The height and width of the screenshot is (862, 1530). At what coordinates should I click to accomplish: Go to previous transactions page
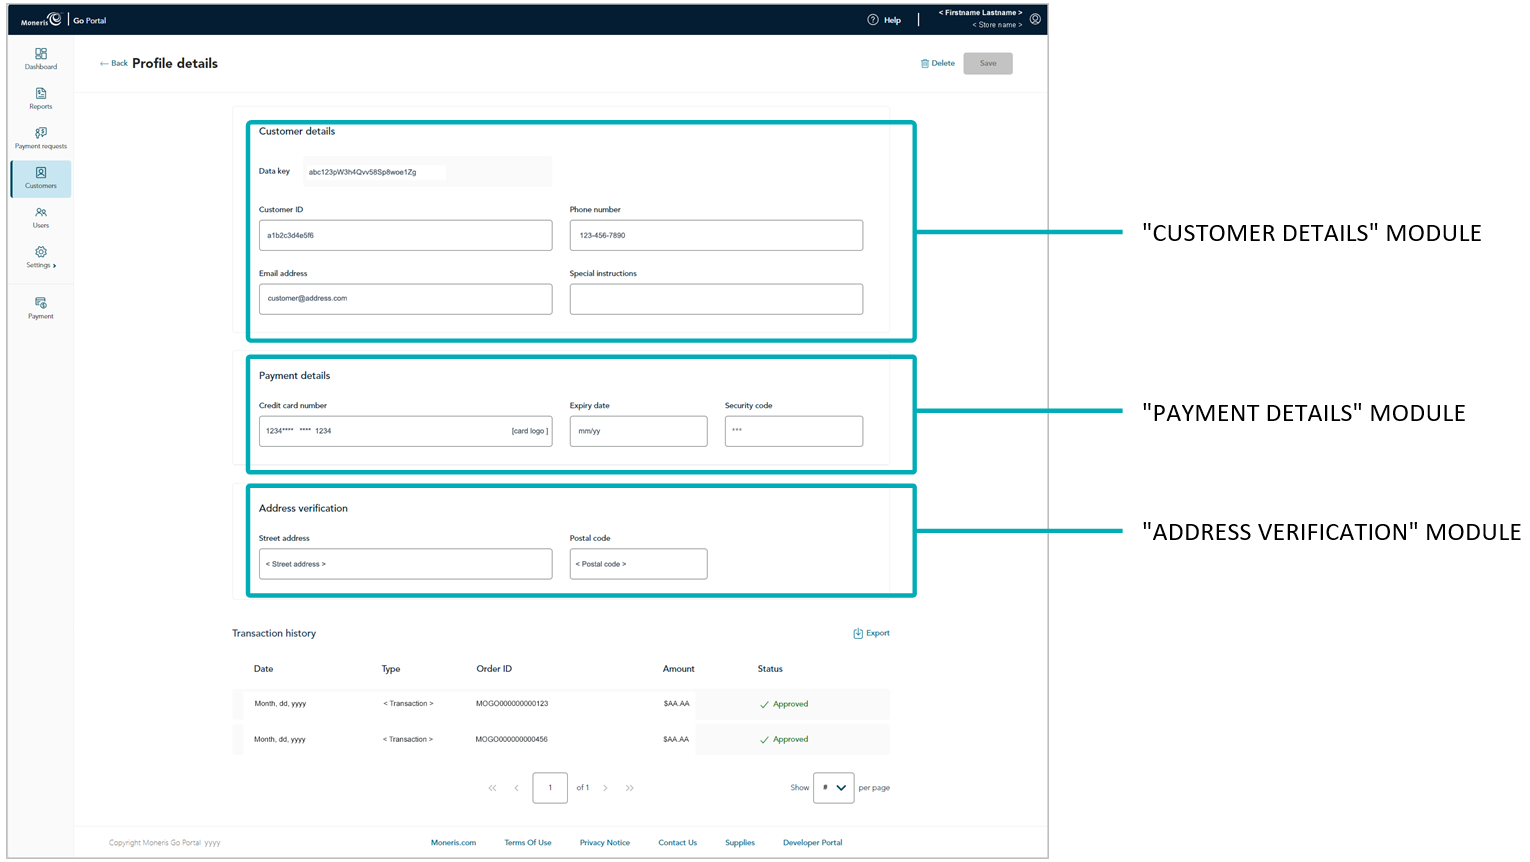click(516, 788)
